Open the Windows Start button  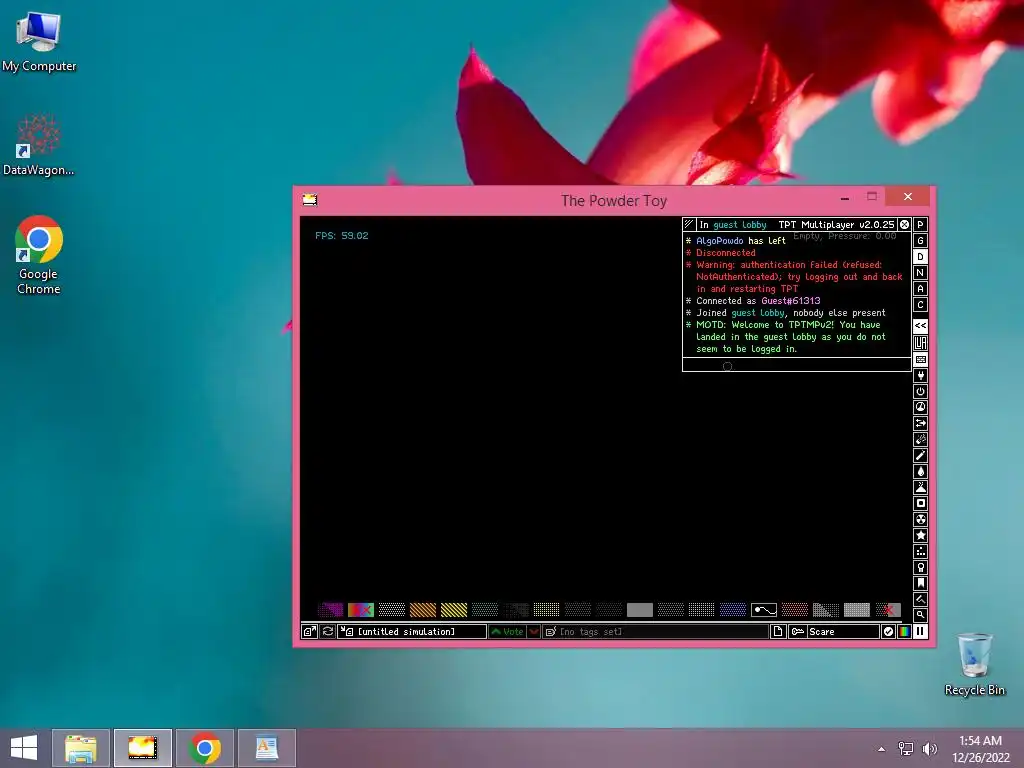24,748
